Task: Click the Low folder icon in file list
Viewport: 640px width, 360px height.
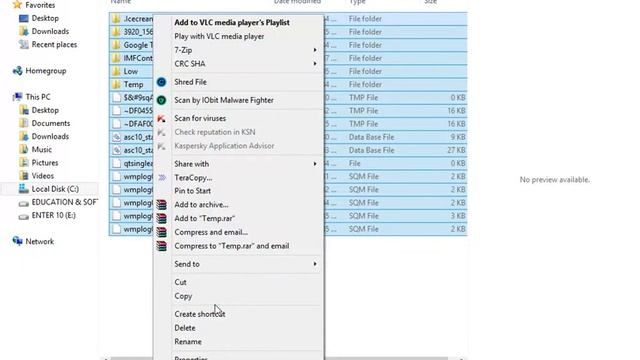Action: [116, 71]
